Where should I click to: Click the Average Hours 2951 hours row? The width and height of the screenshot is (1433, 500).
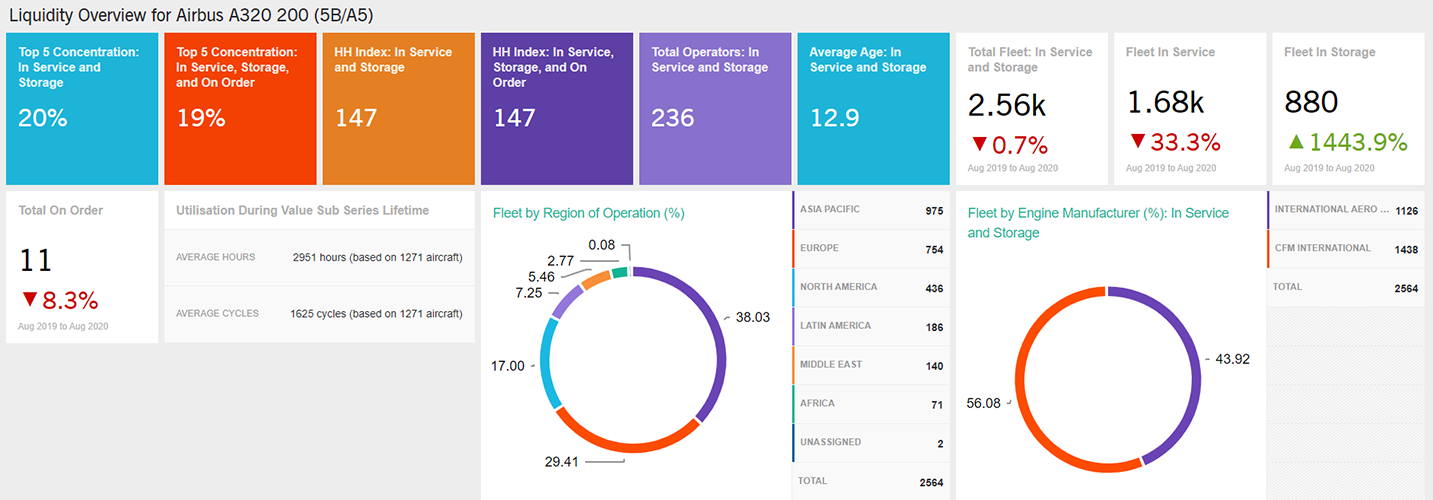click(x=319, y=257)
